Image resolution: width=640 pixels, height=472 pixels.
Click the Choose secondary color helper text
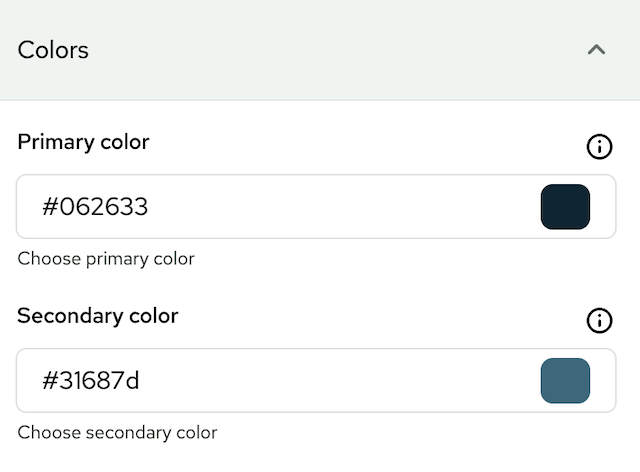pyautogui.click(x=116, y=433)
